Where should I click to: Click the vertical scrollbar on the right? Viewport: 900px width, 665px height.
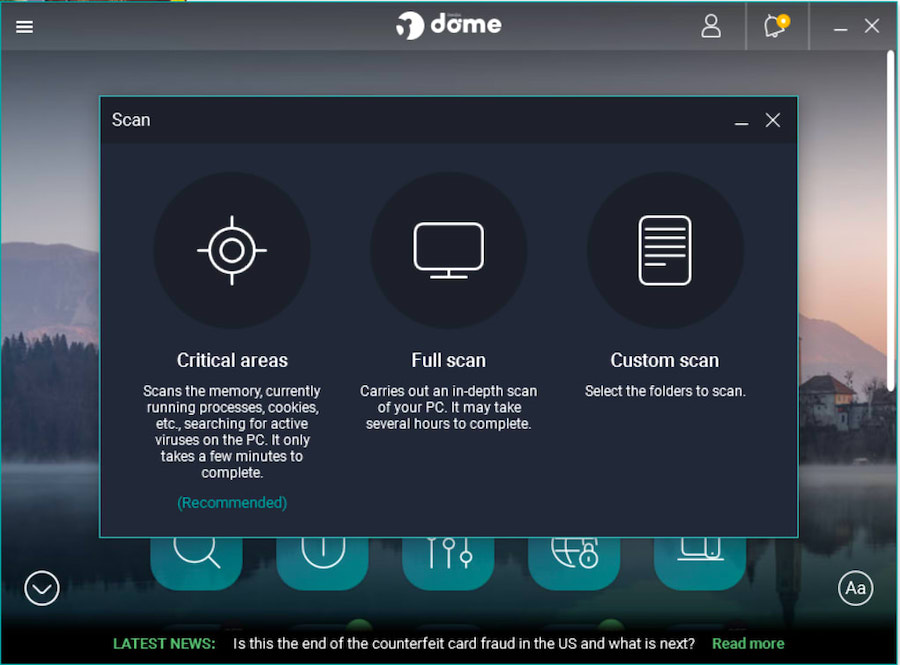click(x=891, y=221)
